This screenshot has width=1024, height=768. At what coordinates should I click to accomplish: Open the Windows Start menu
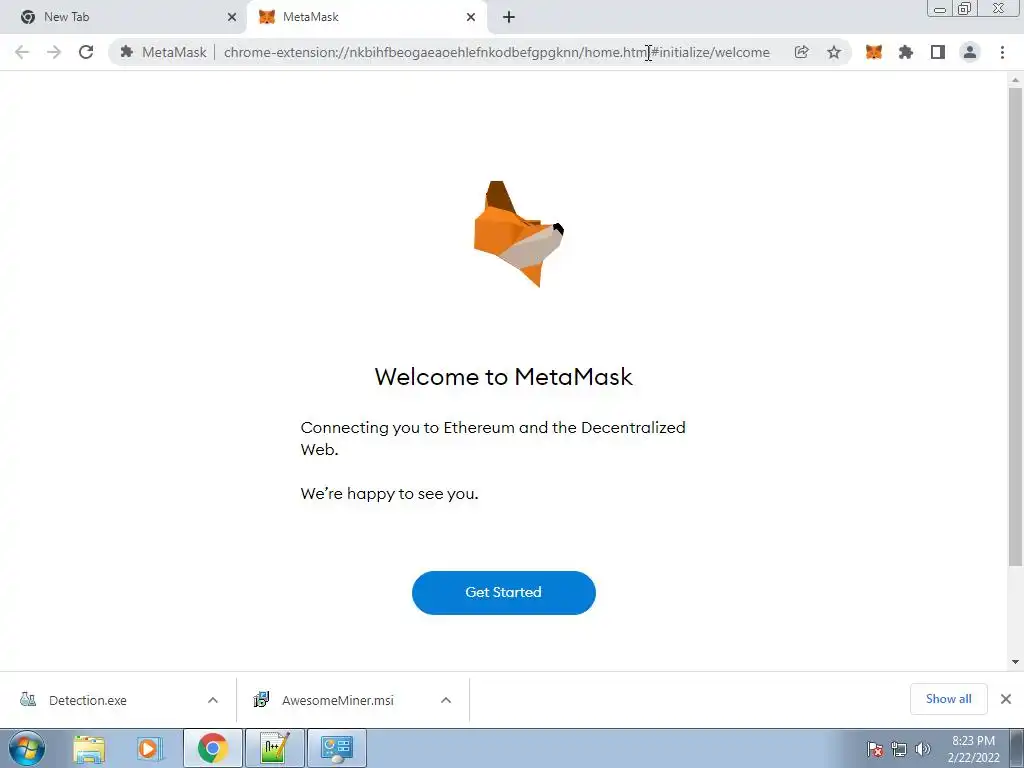(27, 748)
